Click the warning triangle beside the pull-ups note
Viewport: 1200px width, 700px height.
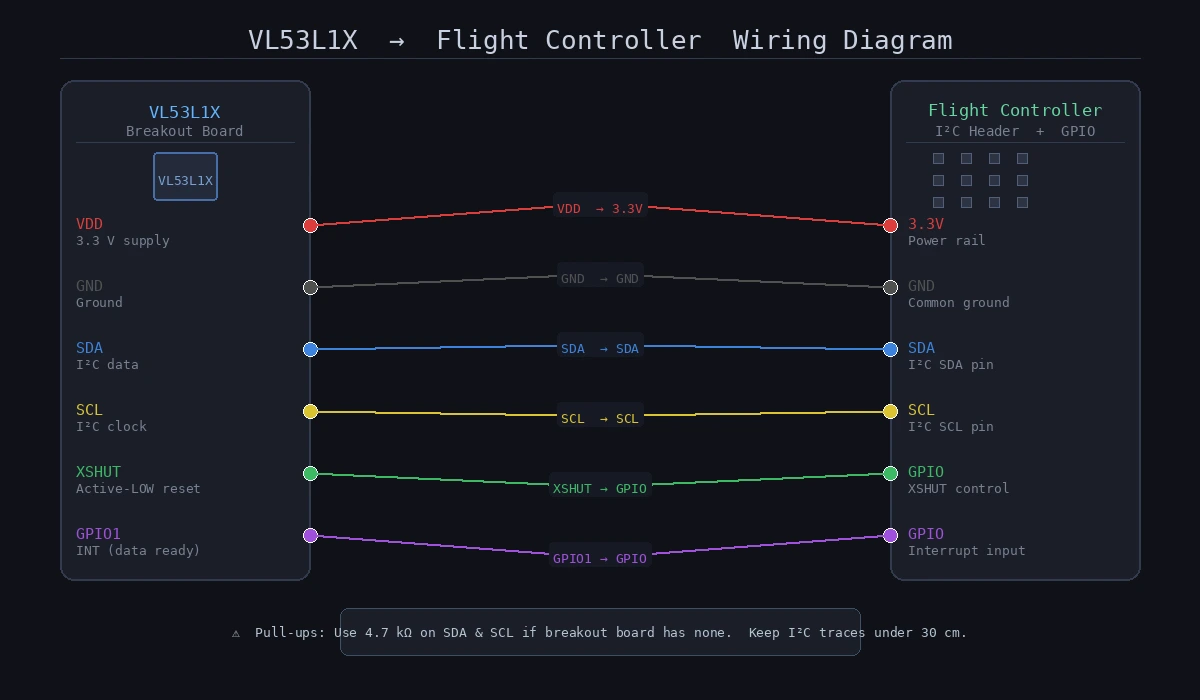pyautogui.click(x=236, y=632)
